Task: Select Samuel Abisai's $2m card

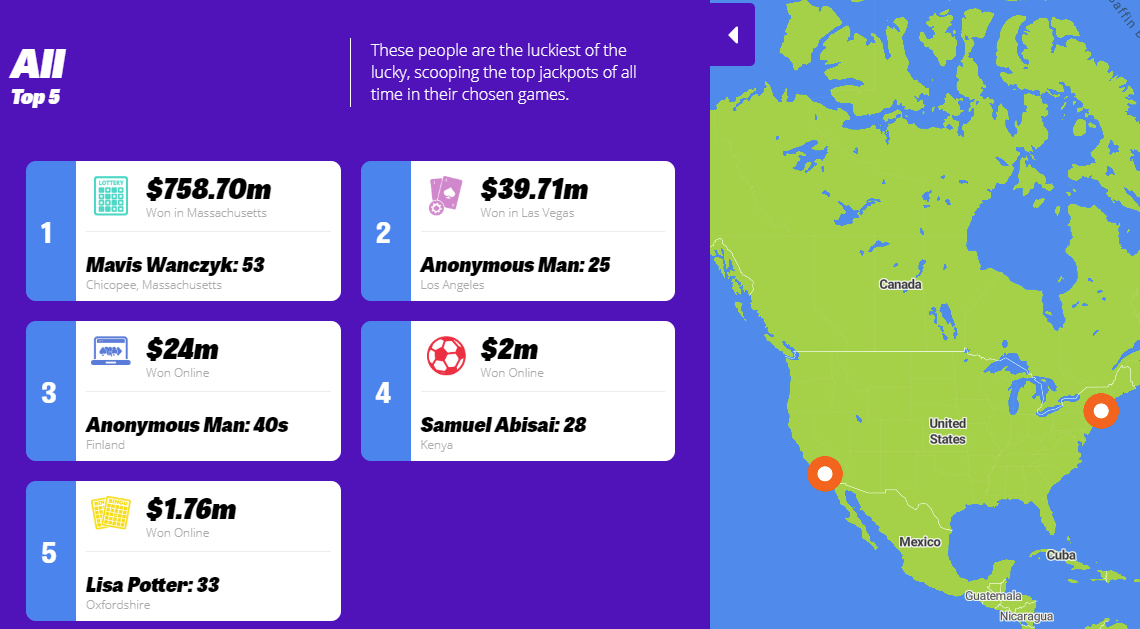Action: click(x=518, y=391)
